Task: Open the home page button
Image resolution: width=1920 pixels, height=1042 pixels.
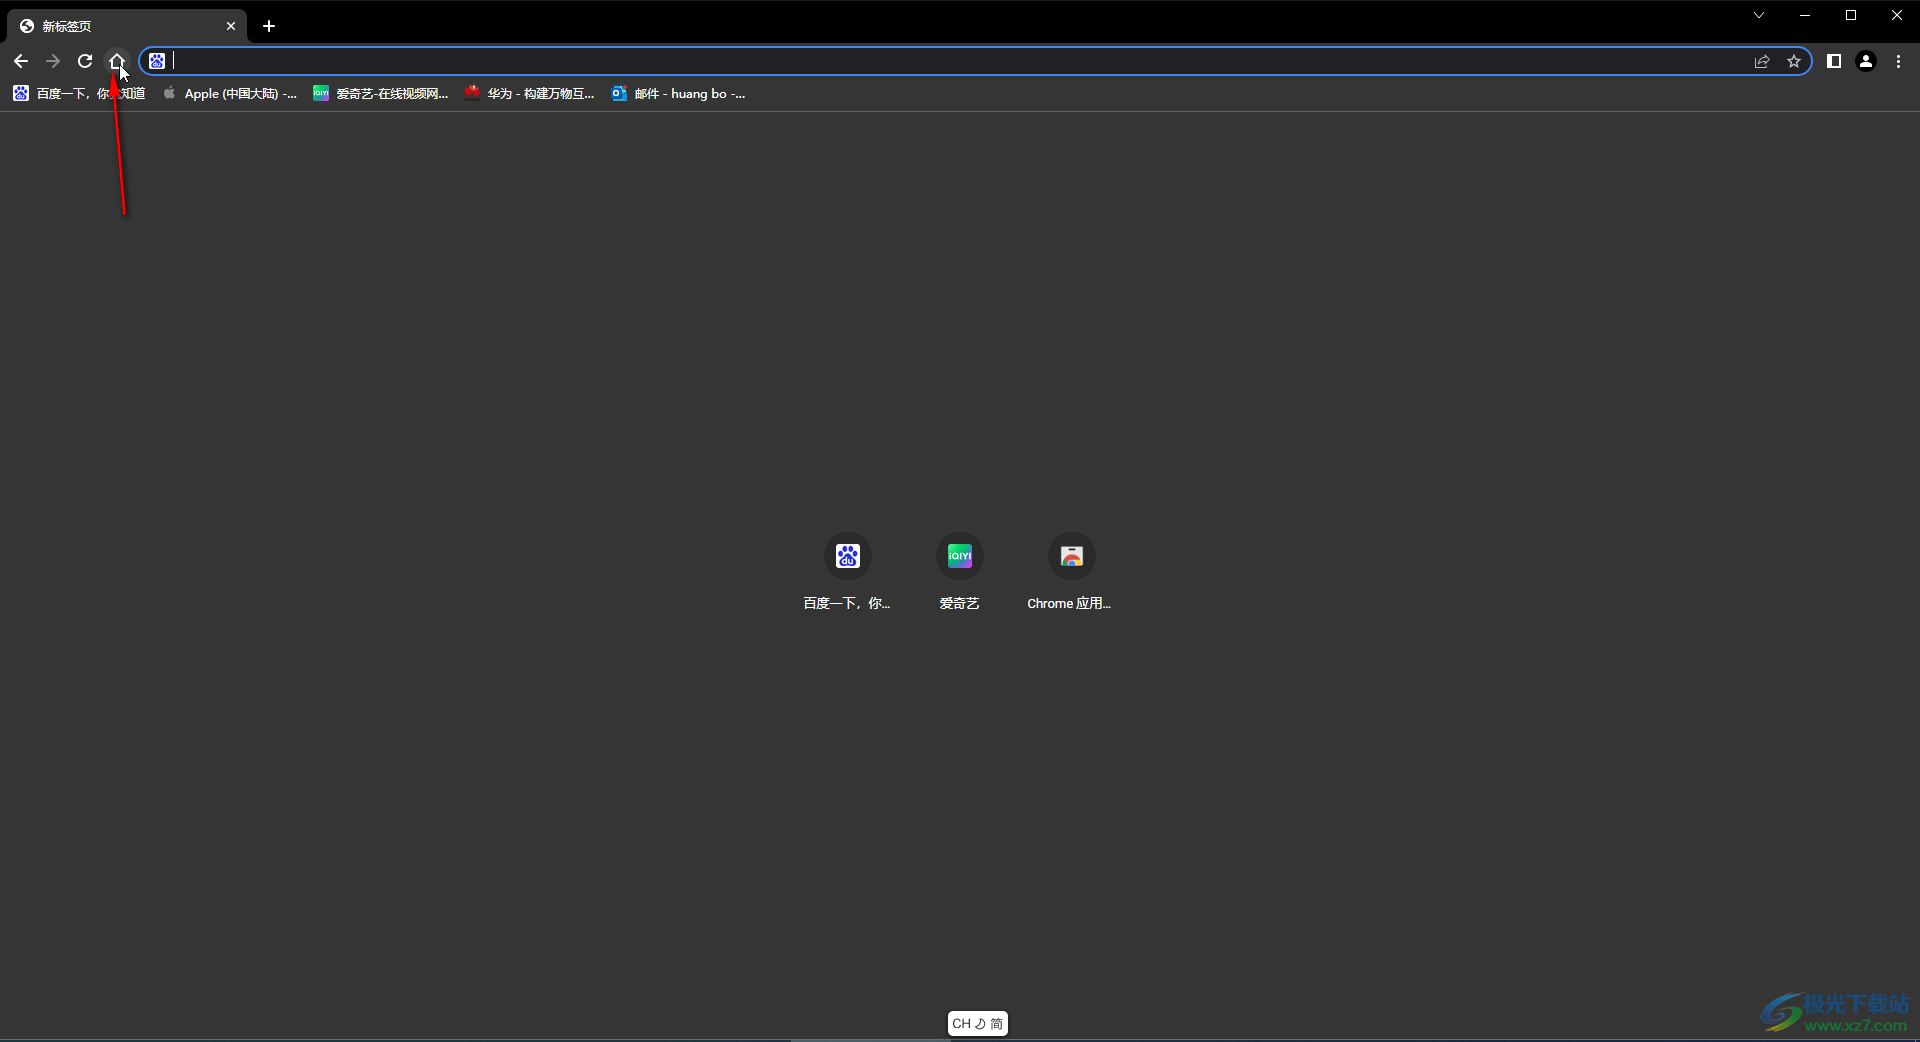Action: point(117,61)
